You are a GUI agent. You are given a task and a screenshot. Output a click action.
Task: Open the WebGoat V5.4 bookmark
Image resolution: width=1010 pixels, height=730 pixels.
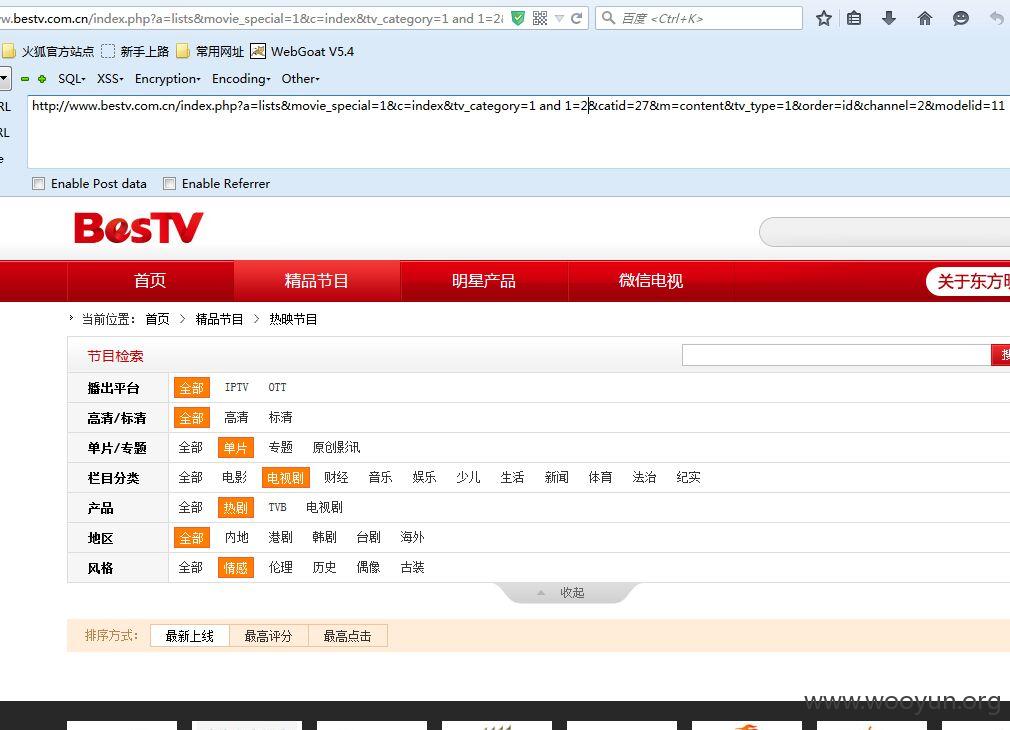302,52
